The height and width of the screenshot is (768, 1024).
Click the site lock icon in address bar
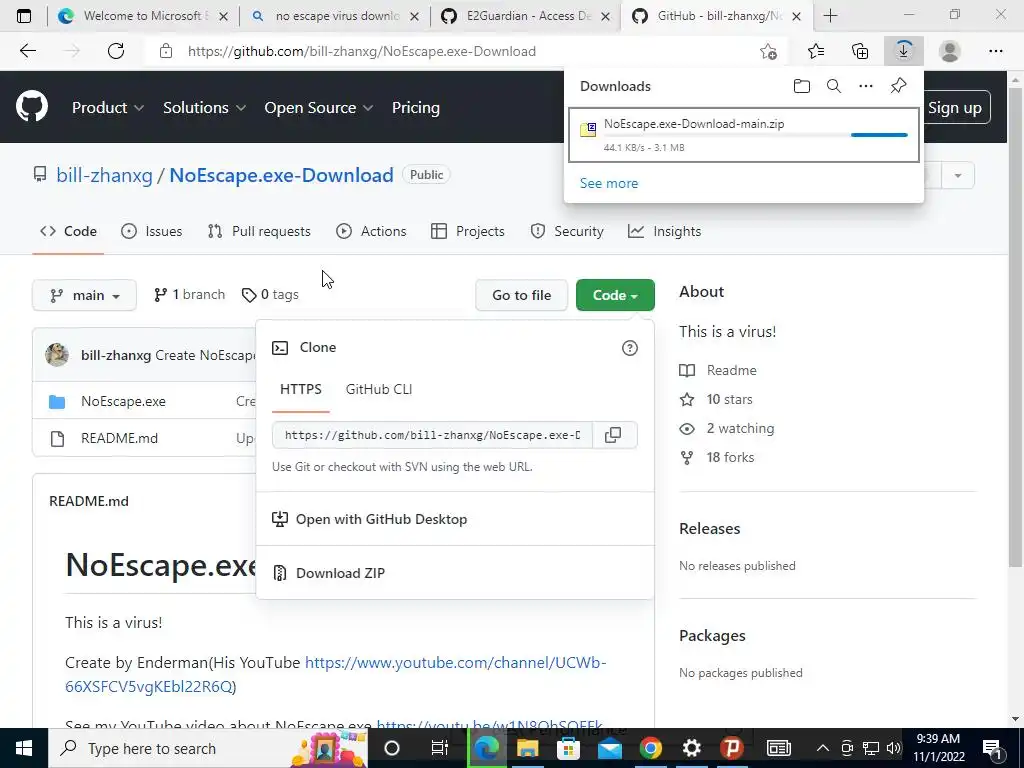[166, 51]
